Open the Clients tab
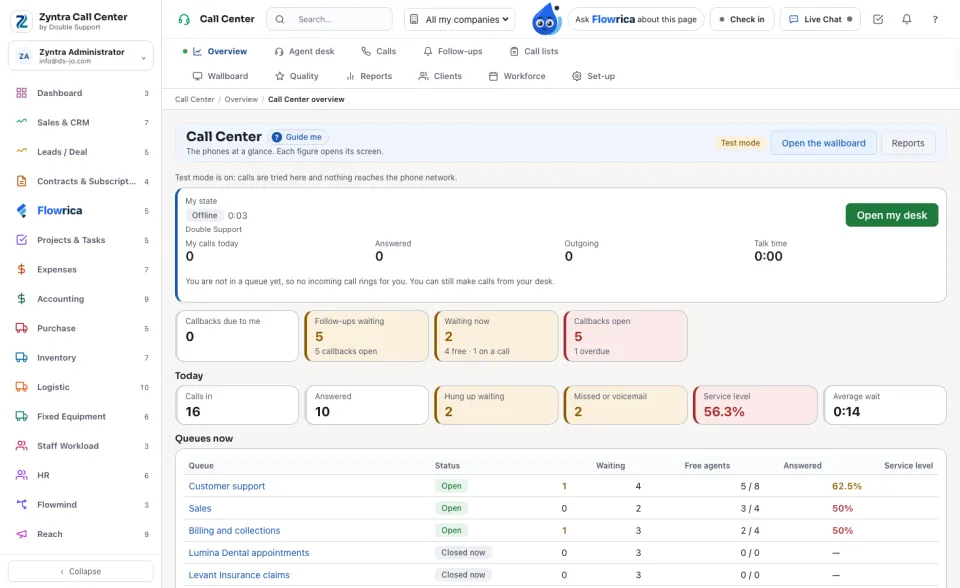Screen dimensions: 960x588 (x=440, y=76)
